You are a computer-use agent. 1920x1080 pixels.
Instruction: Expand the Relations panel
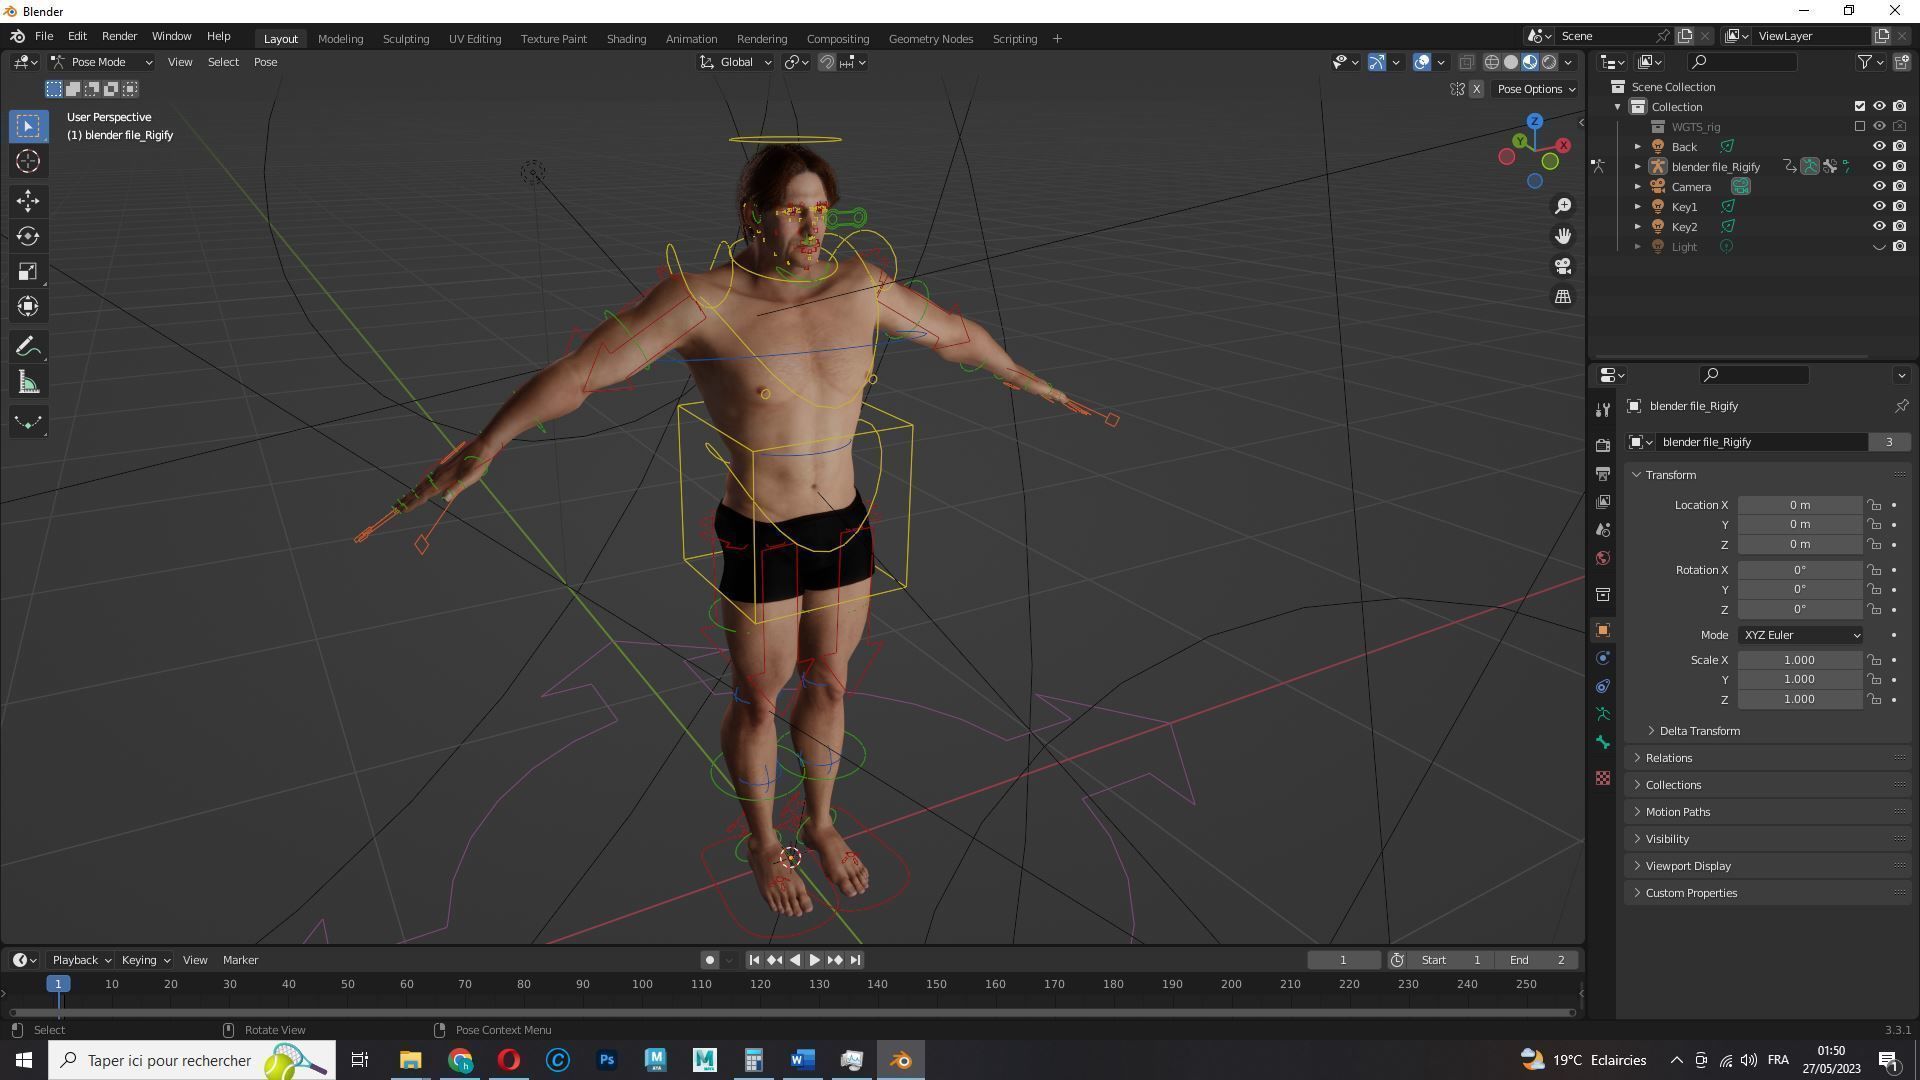(1668, 758)
